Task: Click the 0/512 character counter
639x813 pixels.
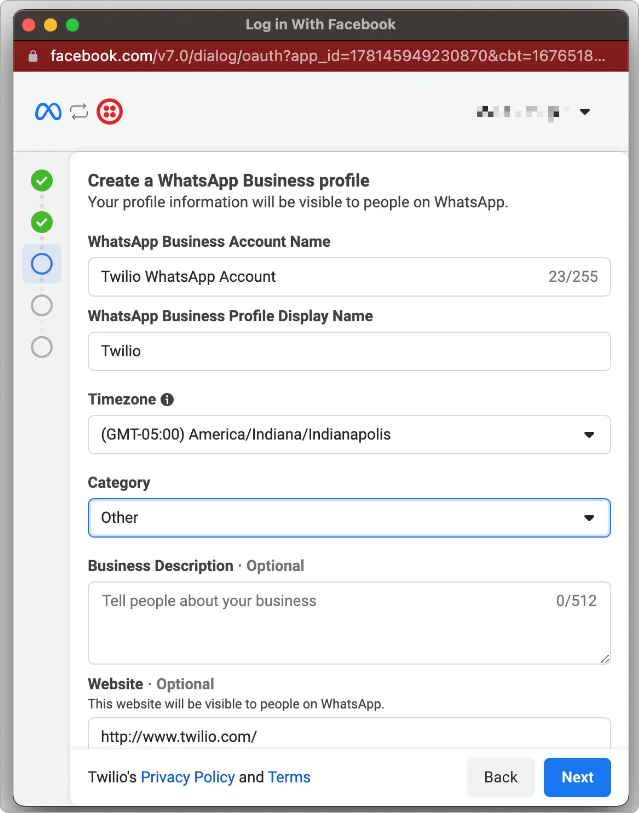Action: (576, 601)
